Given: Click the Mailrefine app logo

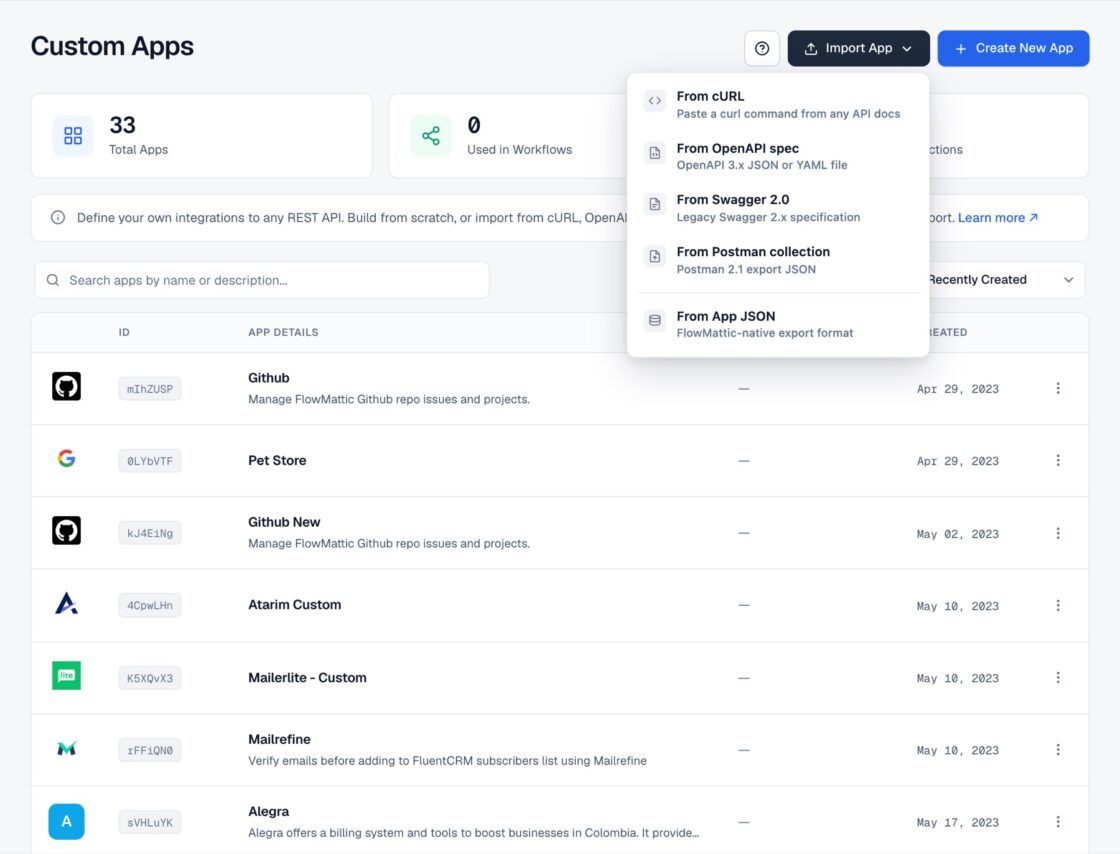Looking at the screenshot, I should (66, 748).
